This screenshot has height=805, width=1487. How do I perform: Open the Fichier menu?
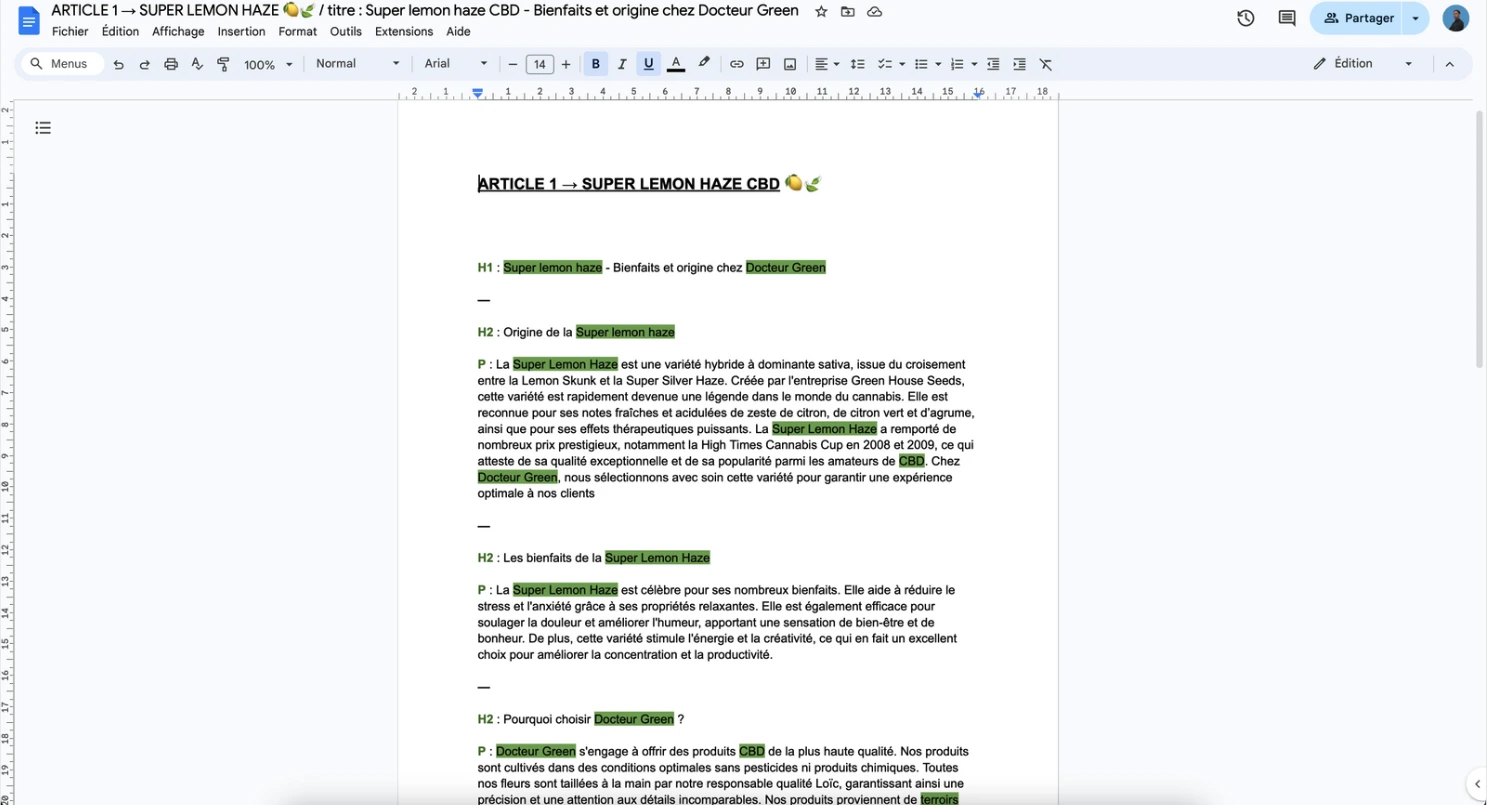tap(70, 31)
